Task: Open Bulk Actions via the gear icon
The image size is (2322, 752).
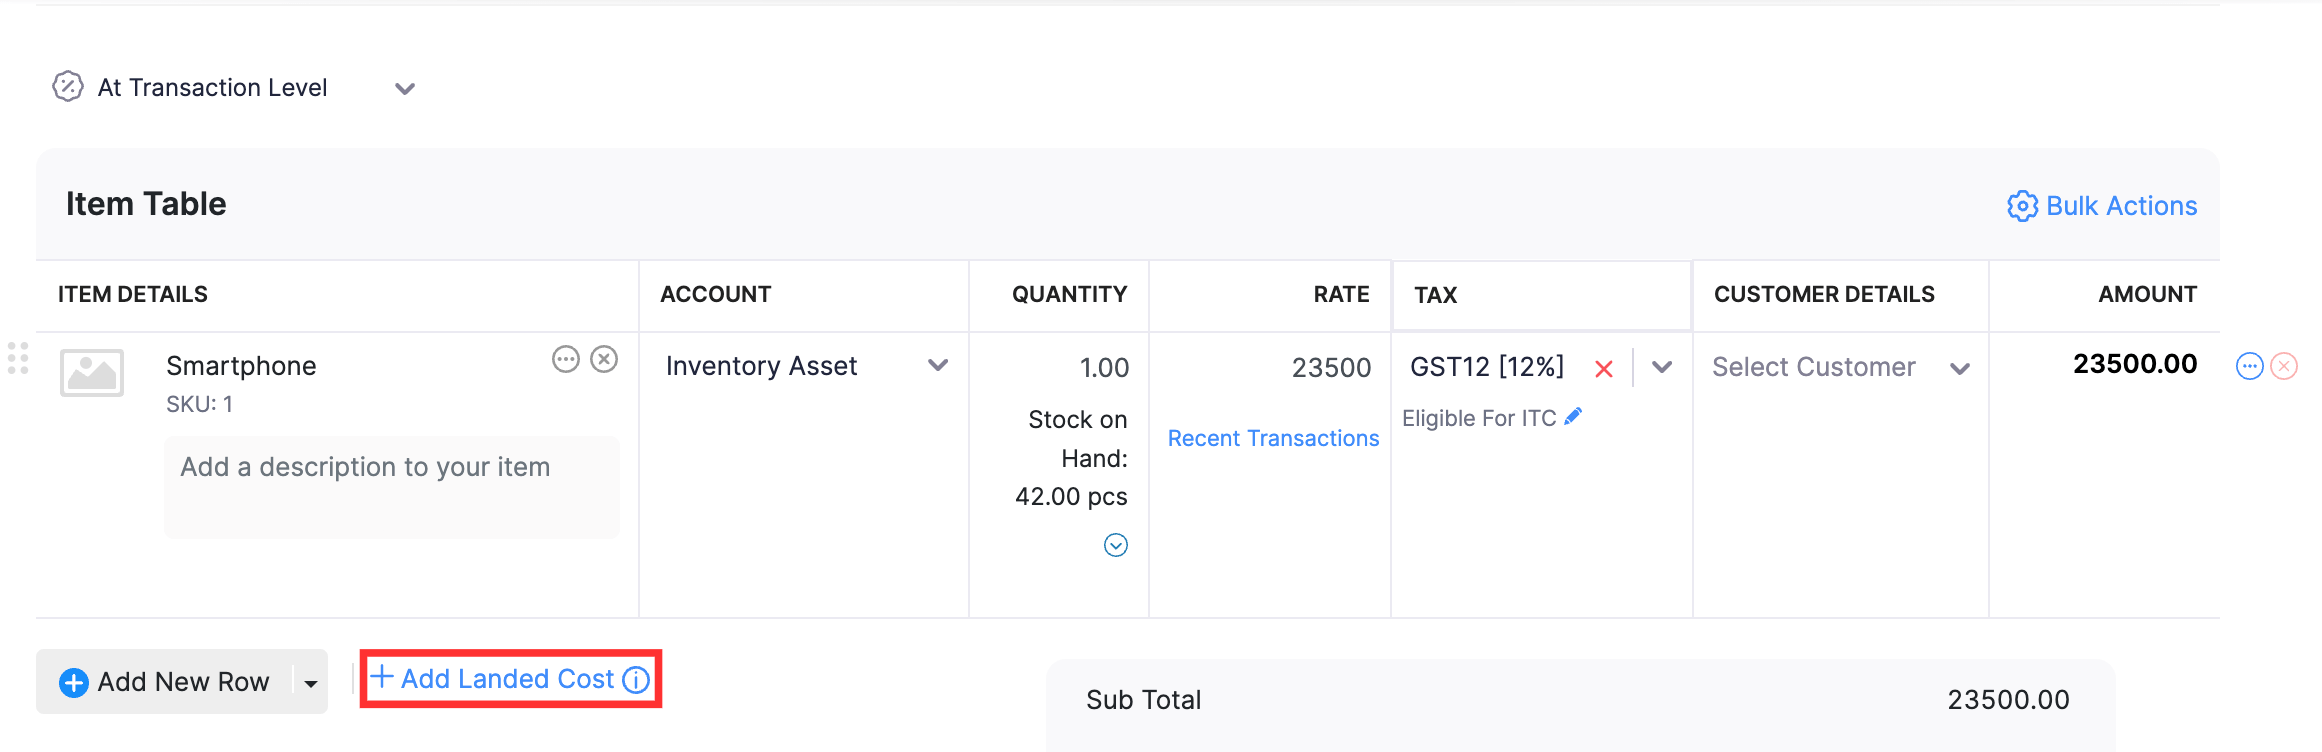Action: tap(2022, 206)
